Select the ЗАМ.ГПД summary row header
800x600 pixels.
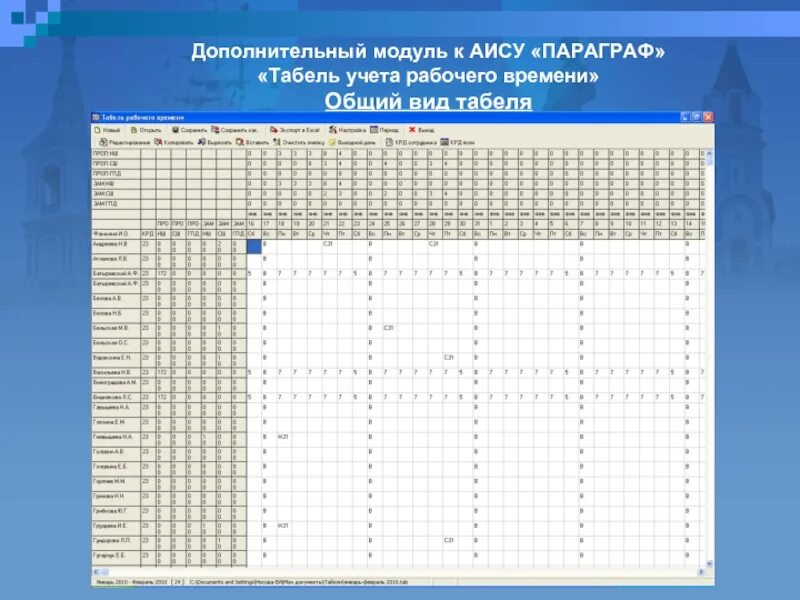tap(116, 204)
